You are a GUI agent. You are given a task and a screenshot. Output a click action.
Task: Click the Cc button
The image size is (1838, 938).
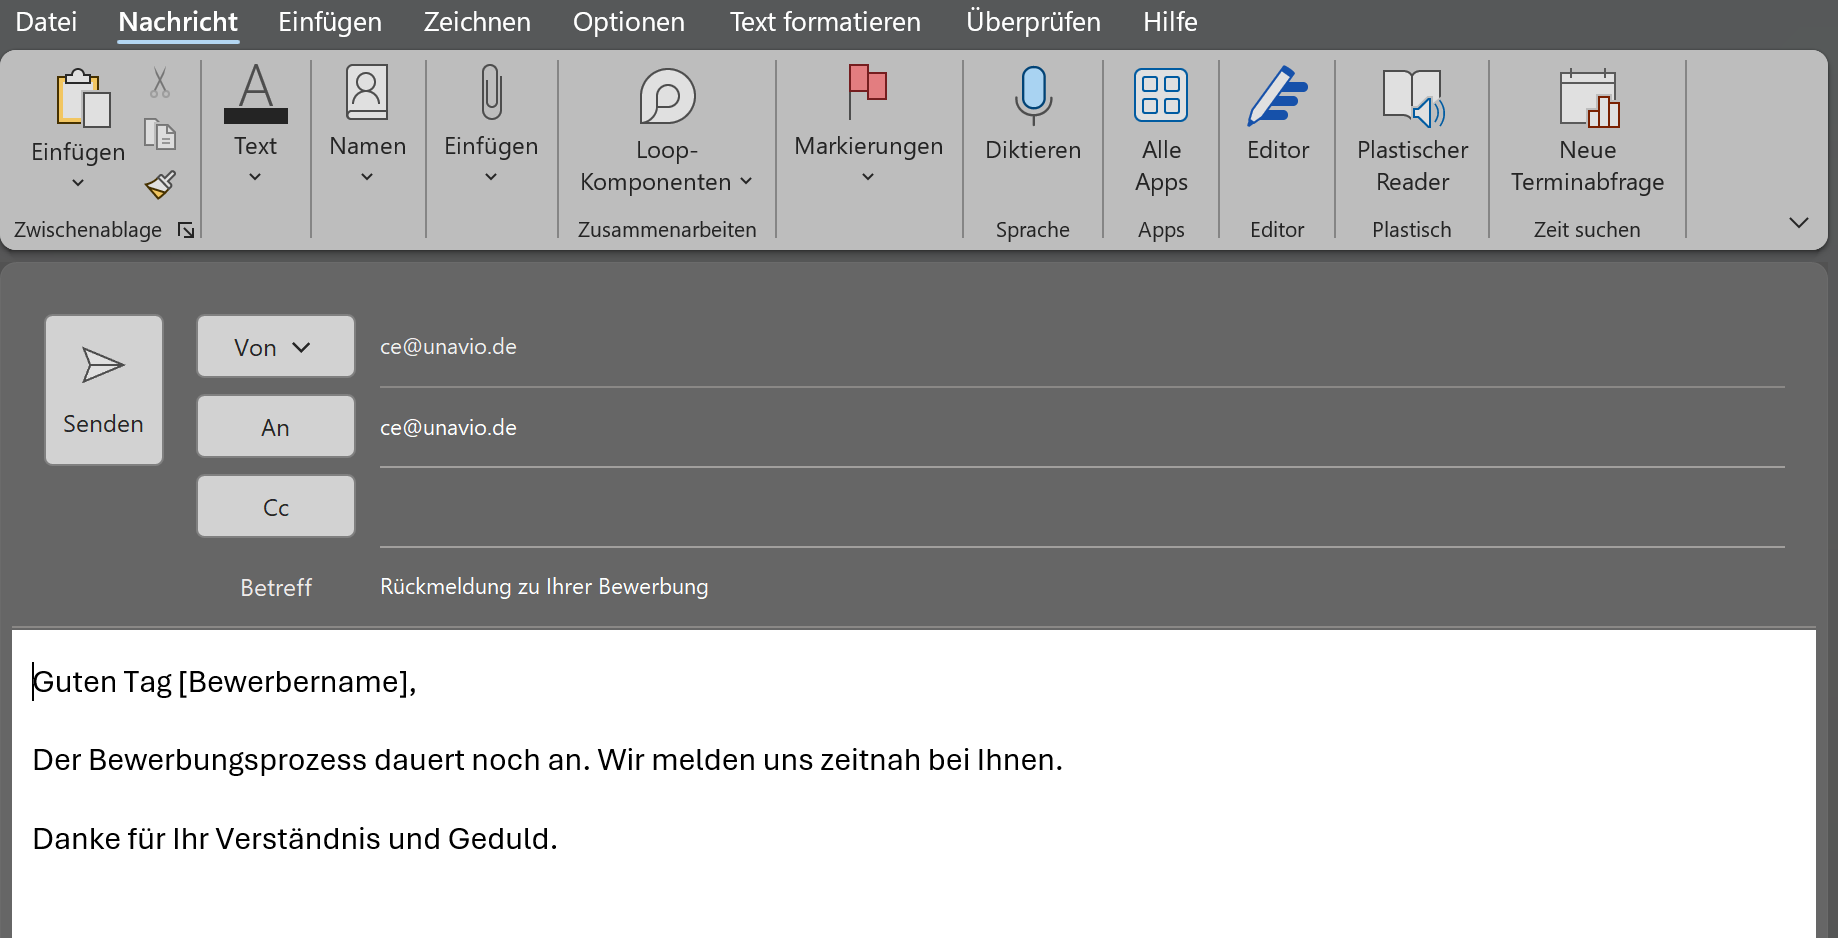(275, 507)
